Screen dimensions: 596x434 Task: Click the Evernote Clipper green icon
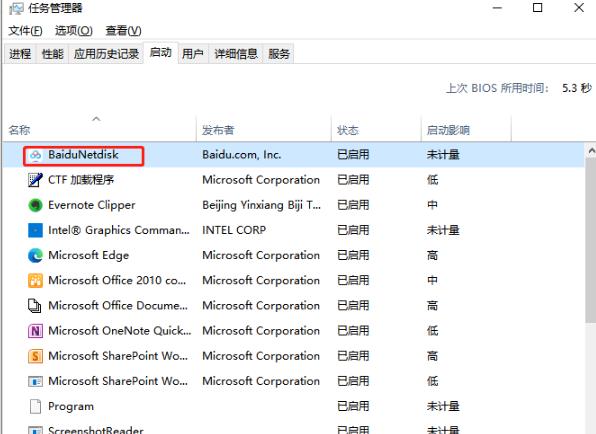(x=35, y=205)
